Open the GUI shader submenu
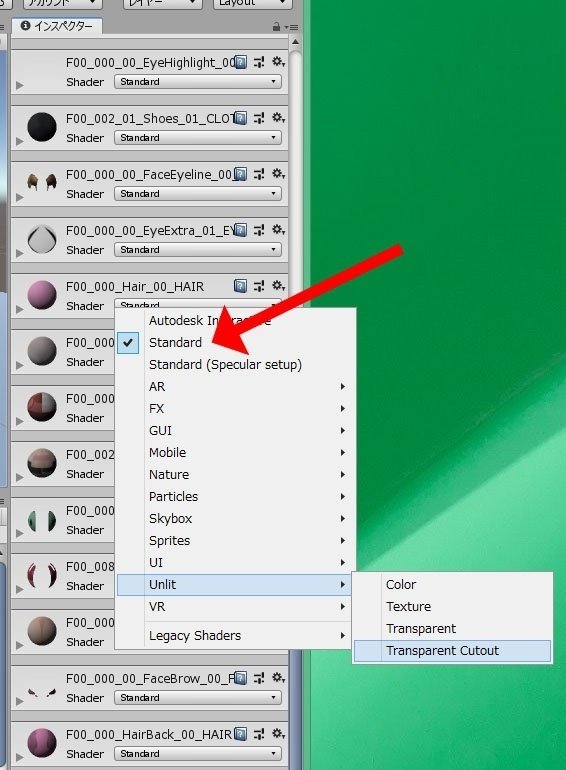The height and width of the screenshot is (770, 566). 234,431
